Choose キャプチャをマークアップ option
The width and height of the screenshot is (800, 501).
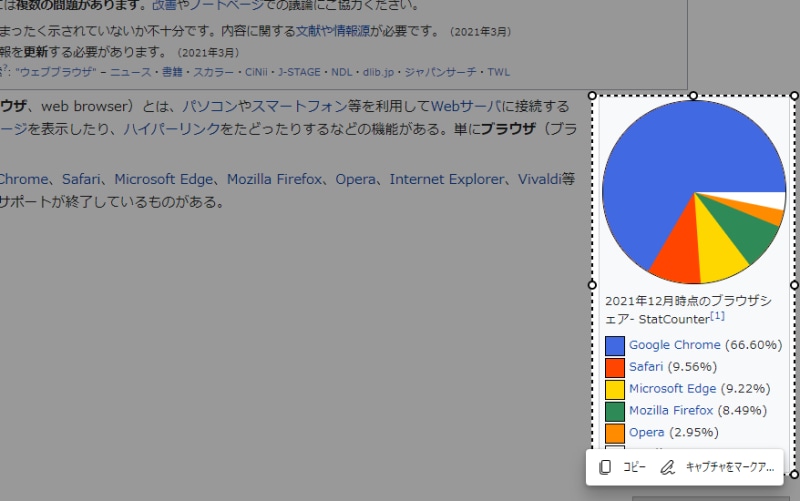click(729, 467)
